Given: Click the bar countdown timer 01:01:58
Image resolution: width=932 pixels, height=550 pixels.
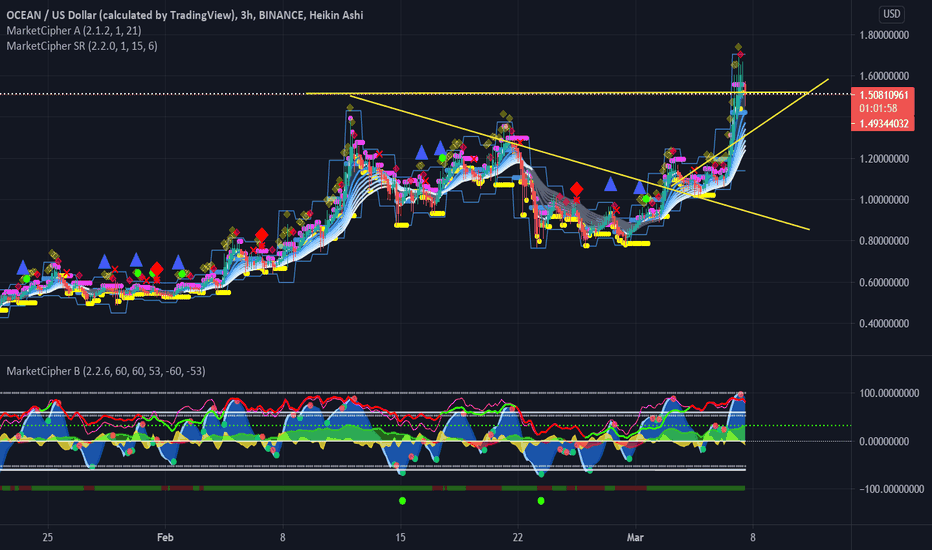Looking at the screenshot, I should 878,108.
